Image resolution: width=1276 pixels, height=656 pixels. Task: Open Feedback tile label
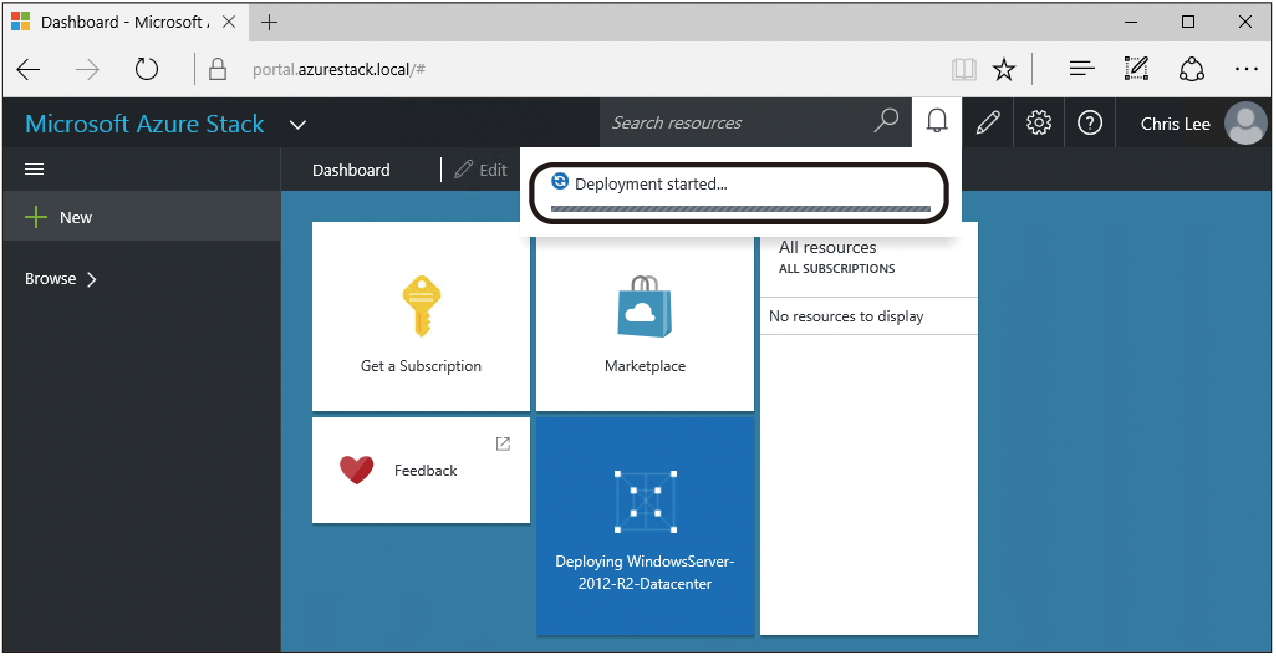click(x=426, y=470)
